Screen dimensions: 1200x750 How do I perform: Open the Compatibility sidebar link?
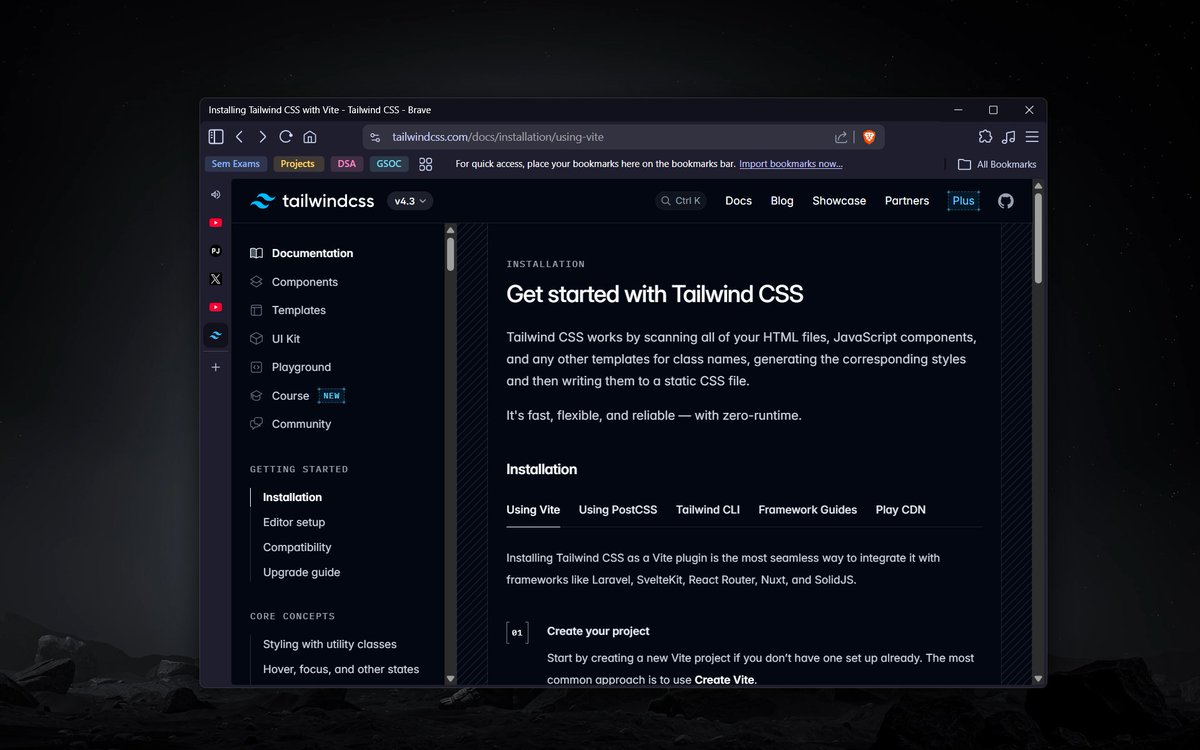(297, 547)
